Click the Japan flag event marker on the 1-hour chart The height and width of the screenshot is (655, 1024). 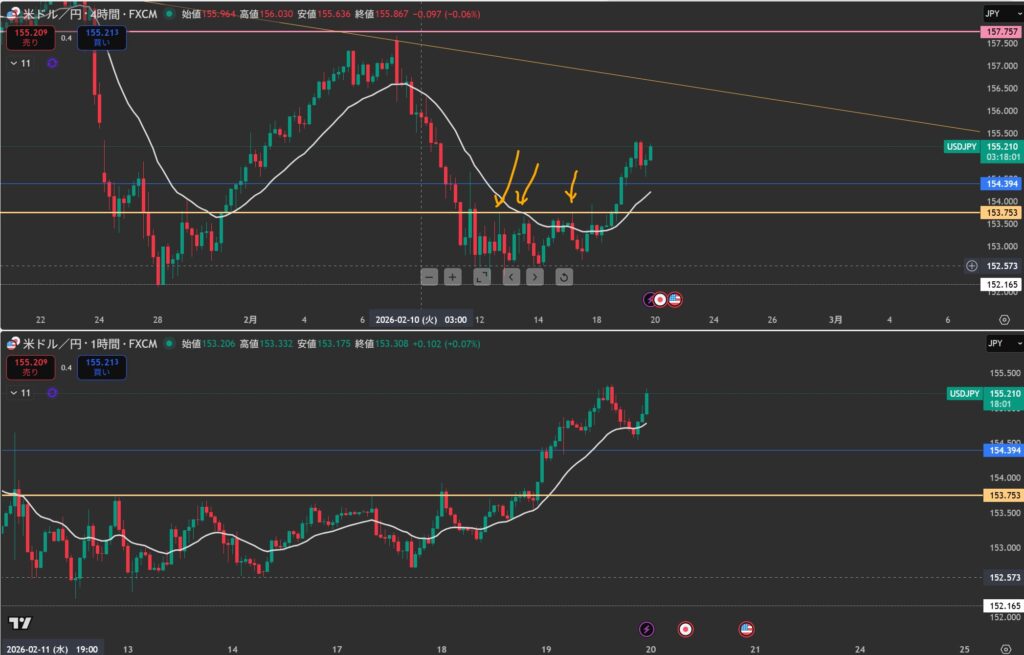(x=686, y=629)
